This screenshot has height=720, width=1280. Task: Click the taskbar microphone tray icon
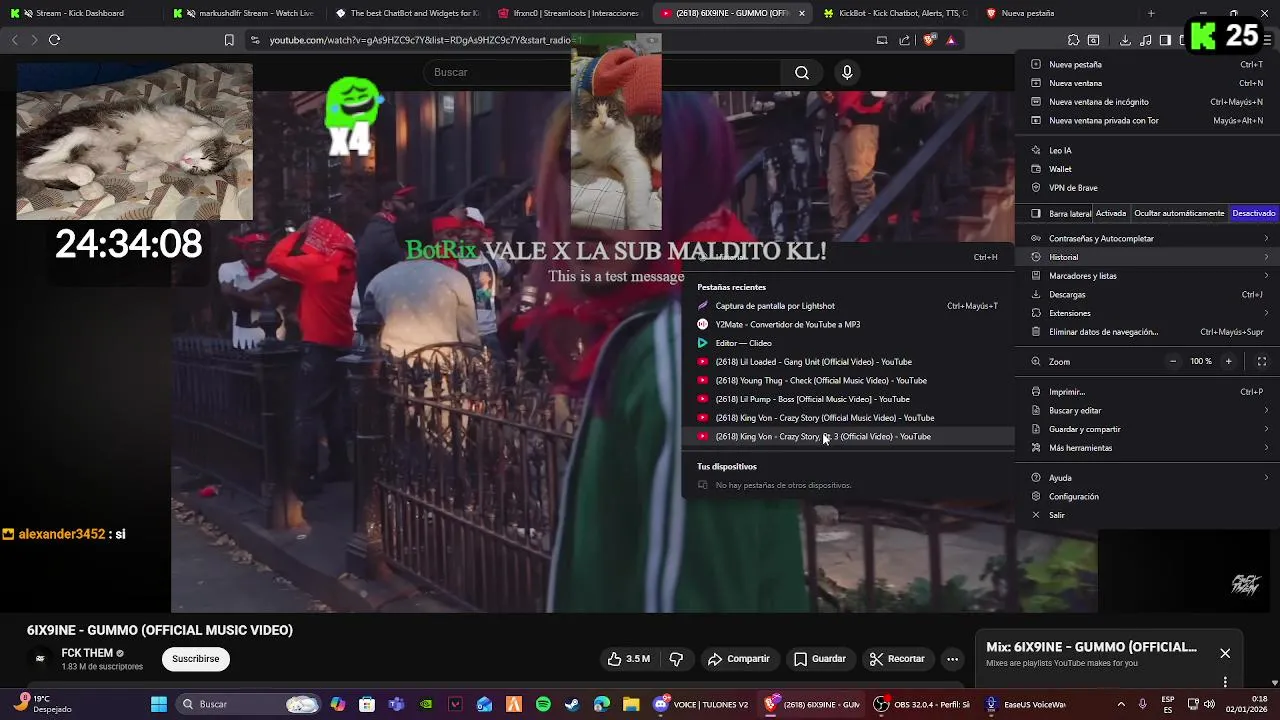pyautogui.click(x=1142, y=704)
